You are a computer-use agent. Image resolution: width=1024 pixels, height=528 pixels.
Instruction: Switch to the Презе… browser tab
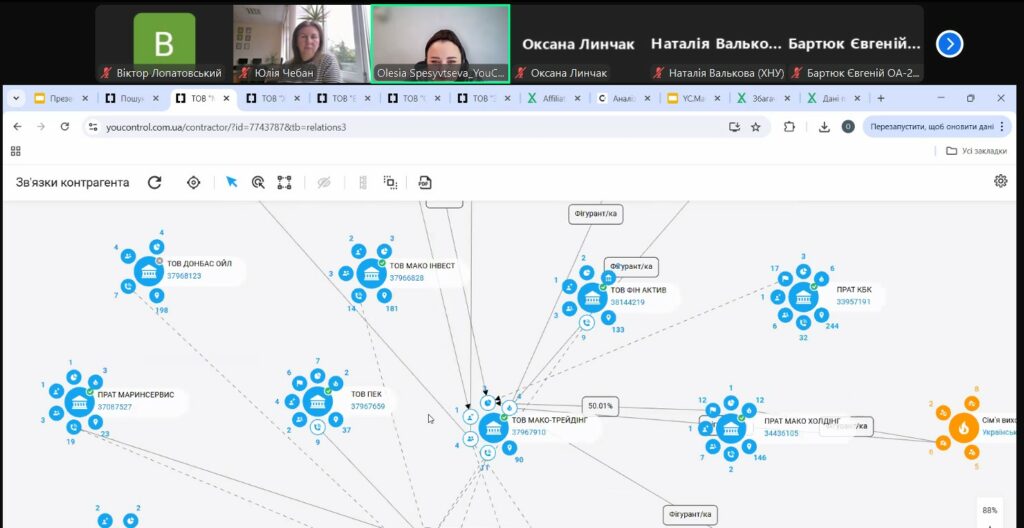60,99
